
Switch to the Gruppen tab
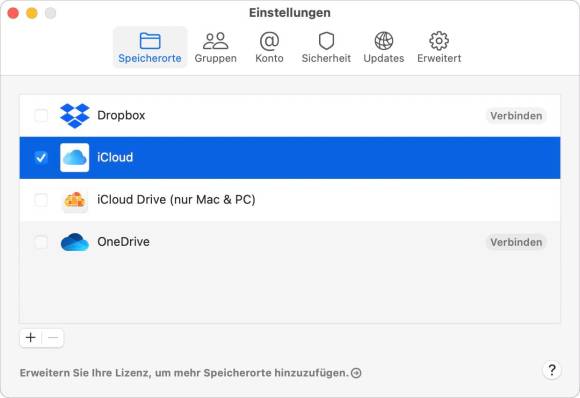click(215, 47)
